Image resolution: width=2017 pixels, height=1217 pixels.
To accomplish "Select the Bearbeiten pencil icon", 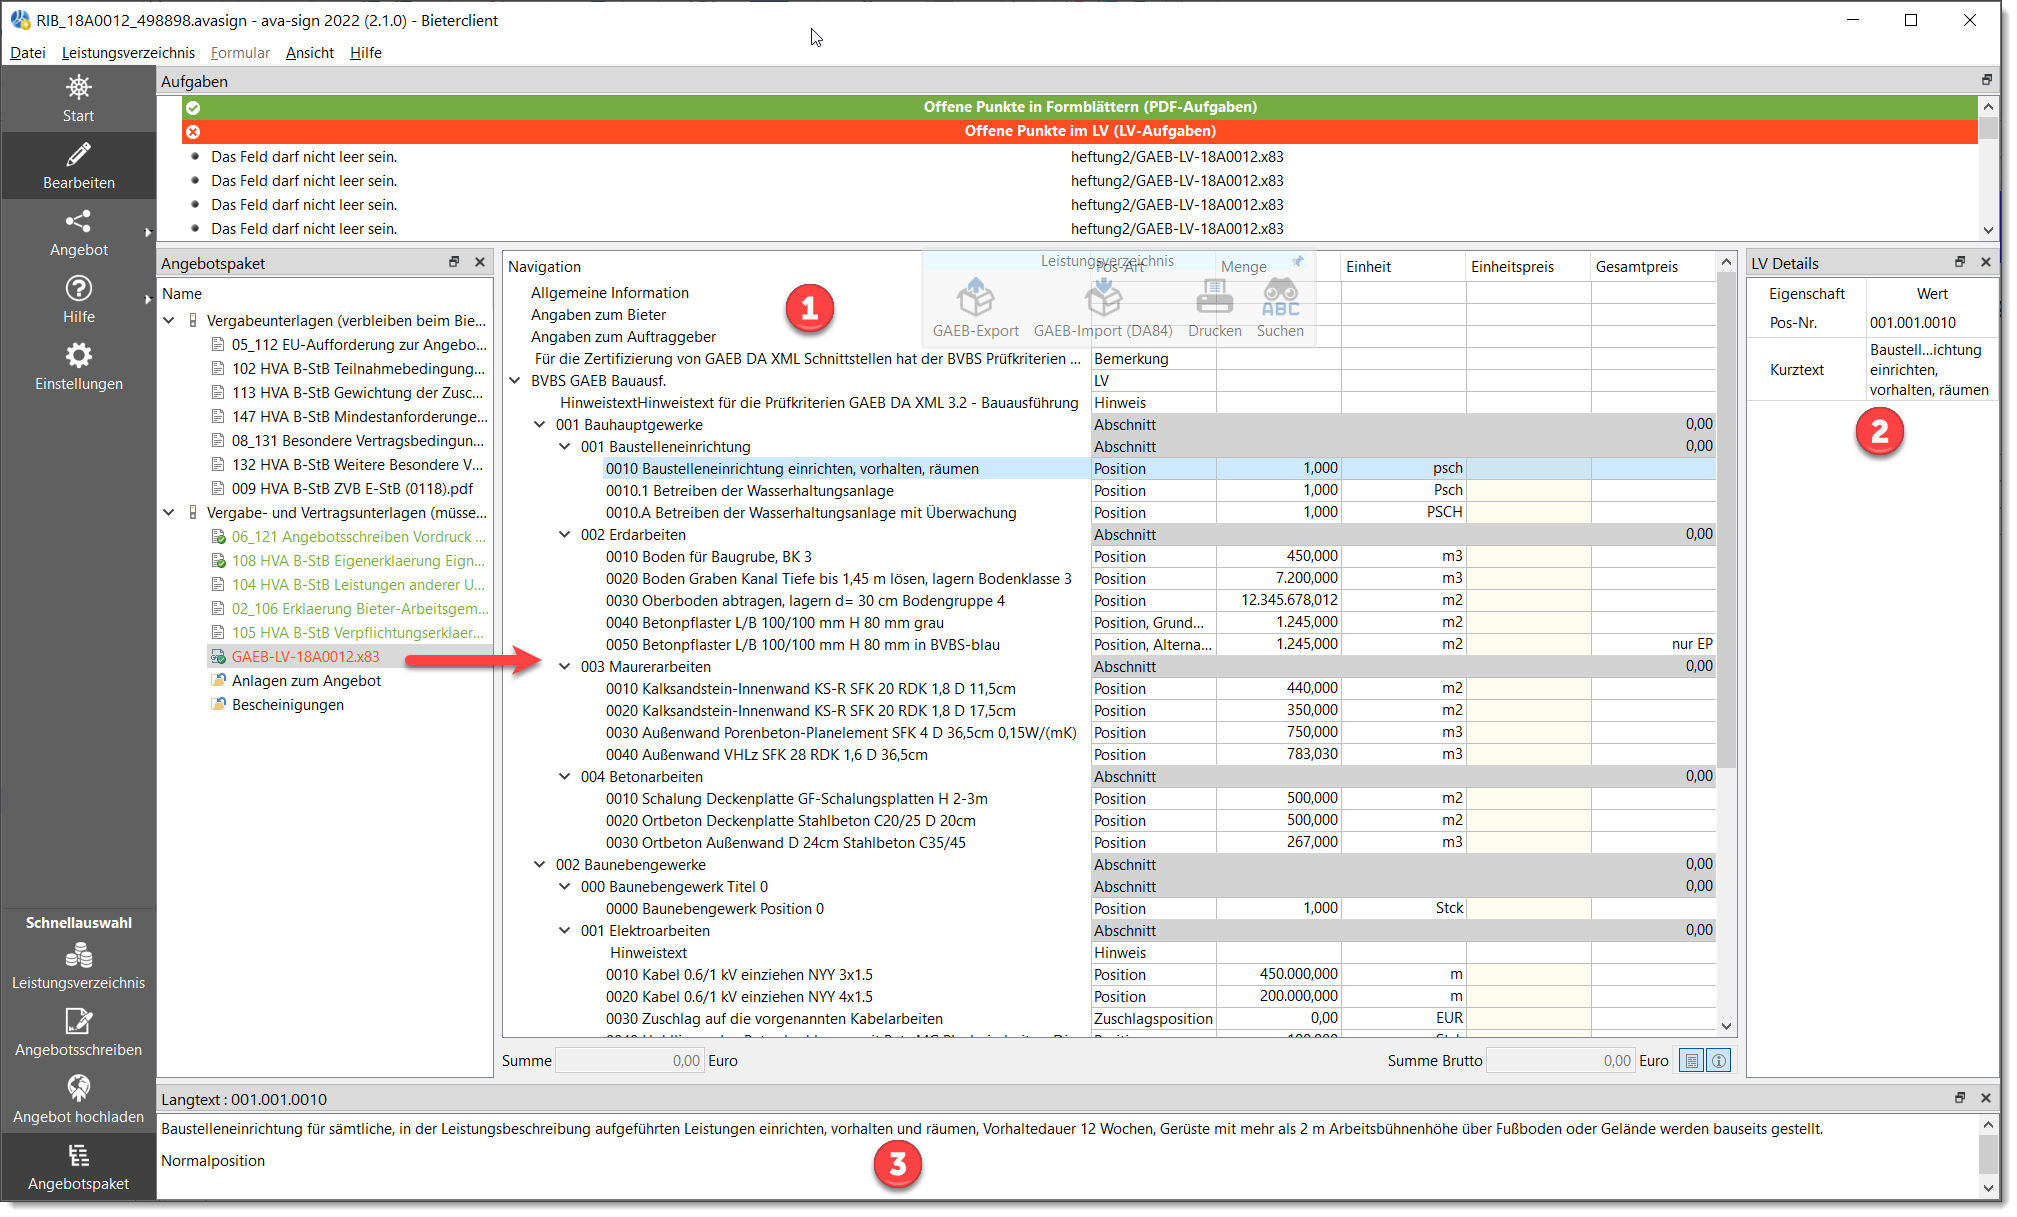I will click(x=78, y=155).
